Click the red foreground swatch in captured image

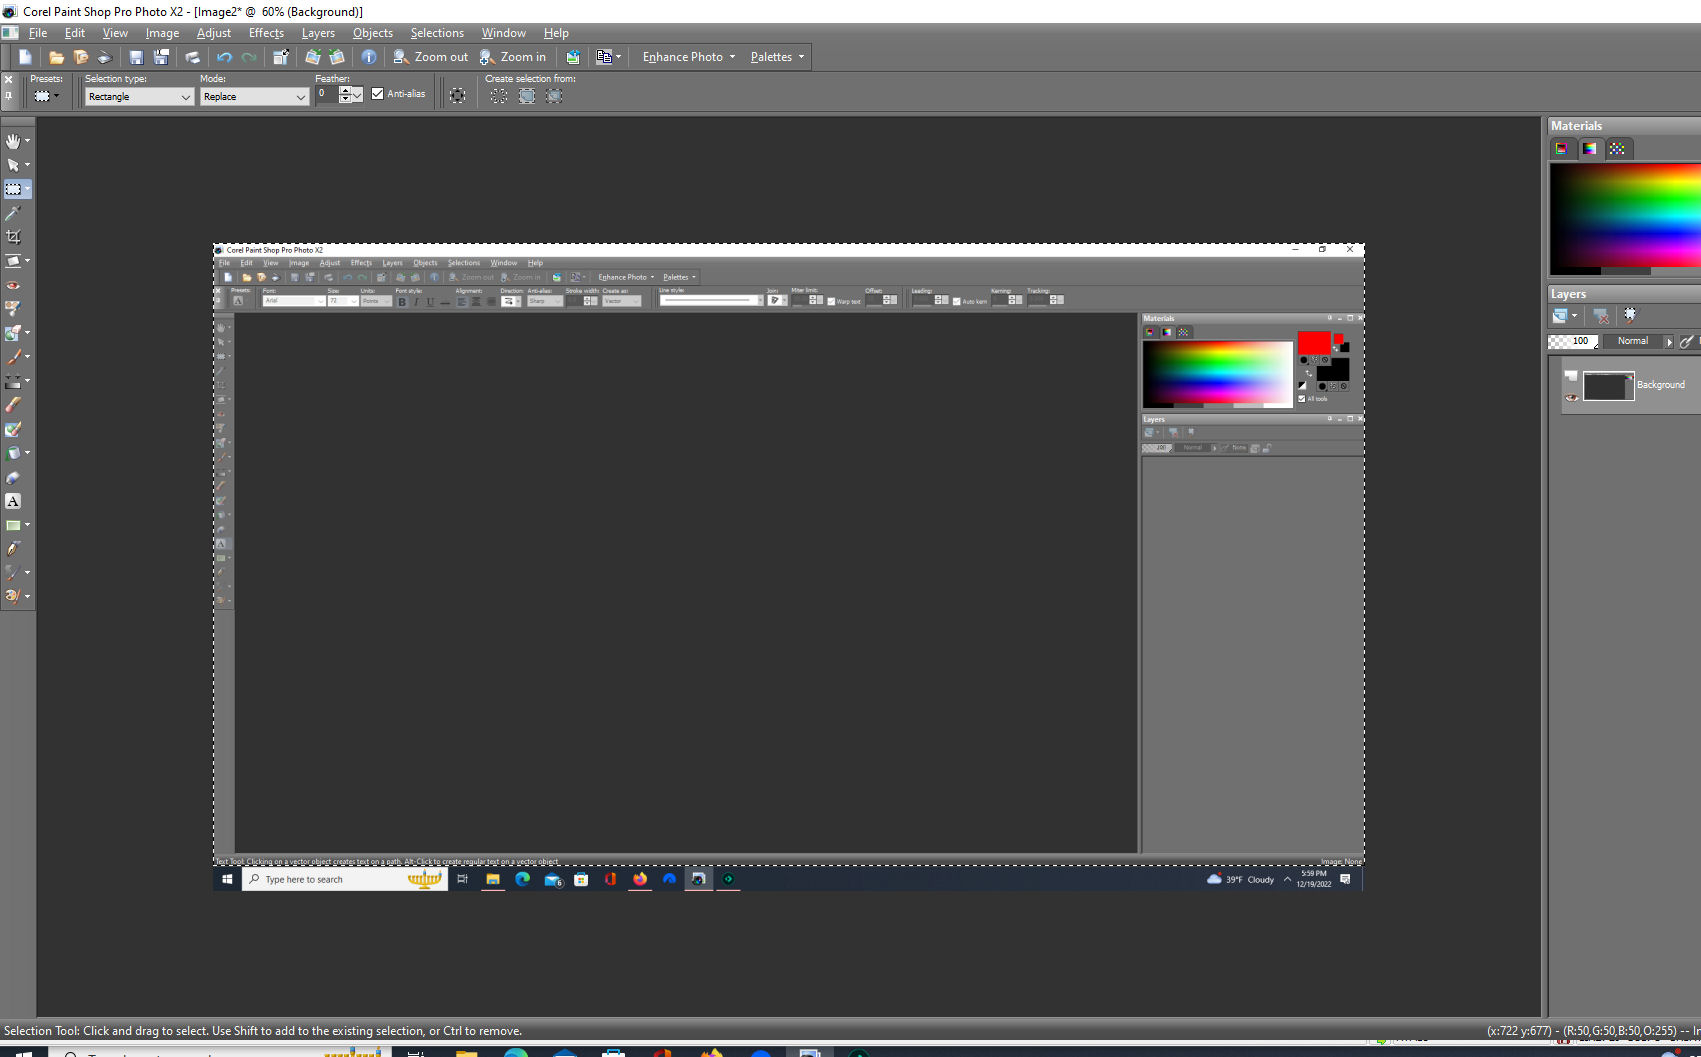(x=1314, y=344)
